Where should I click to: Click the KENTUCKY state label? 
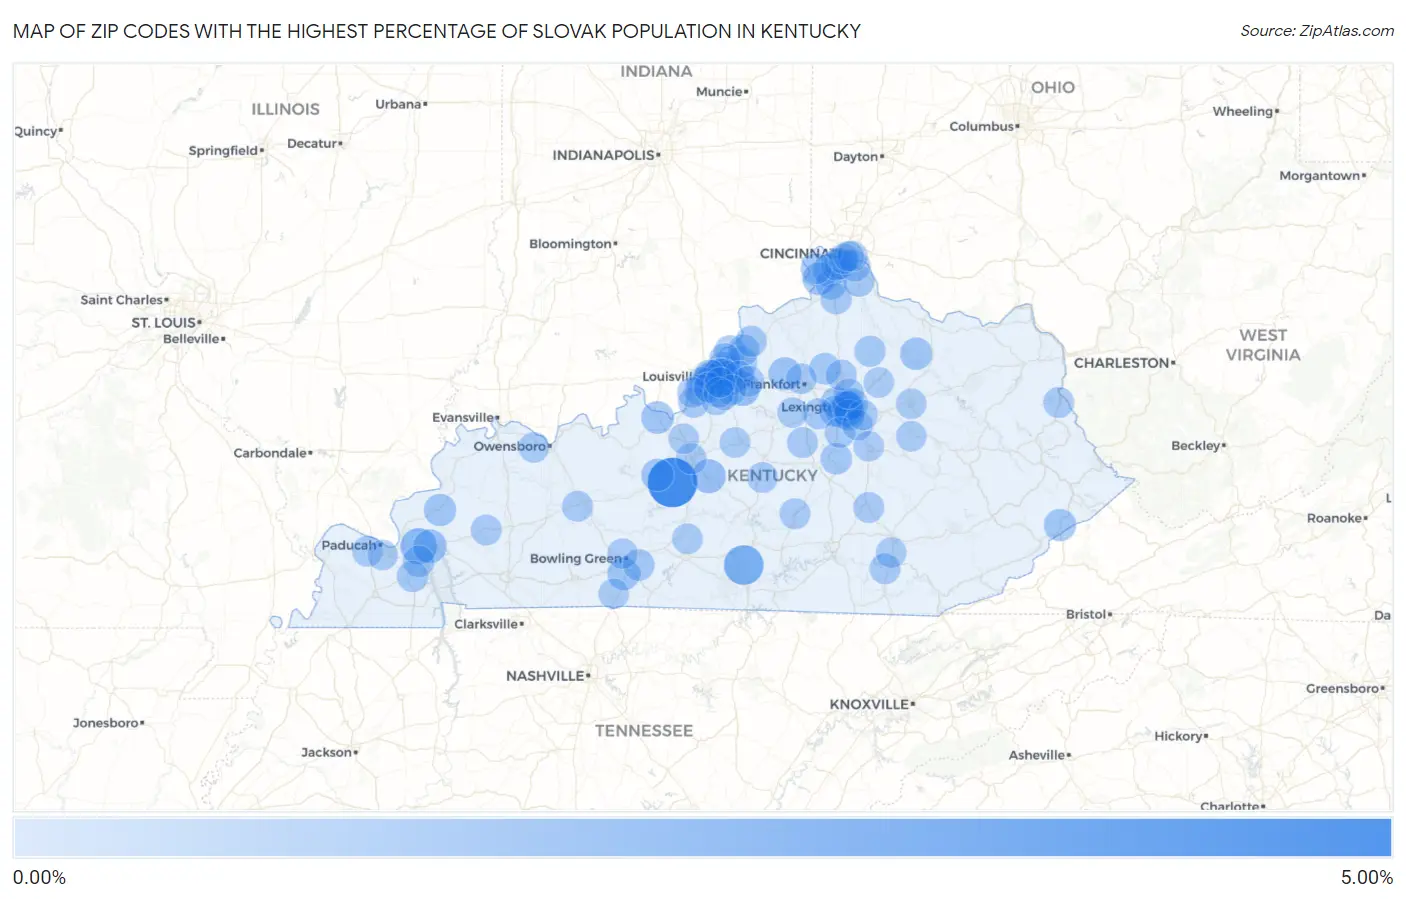772,475
